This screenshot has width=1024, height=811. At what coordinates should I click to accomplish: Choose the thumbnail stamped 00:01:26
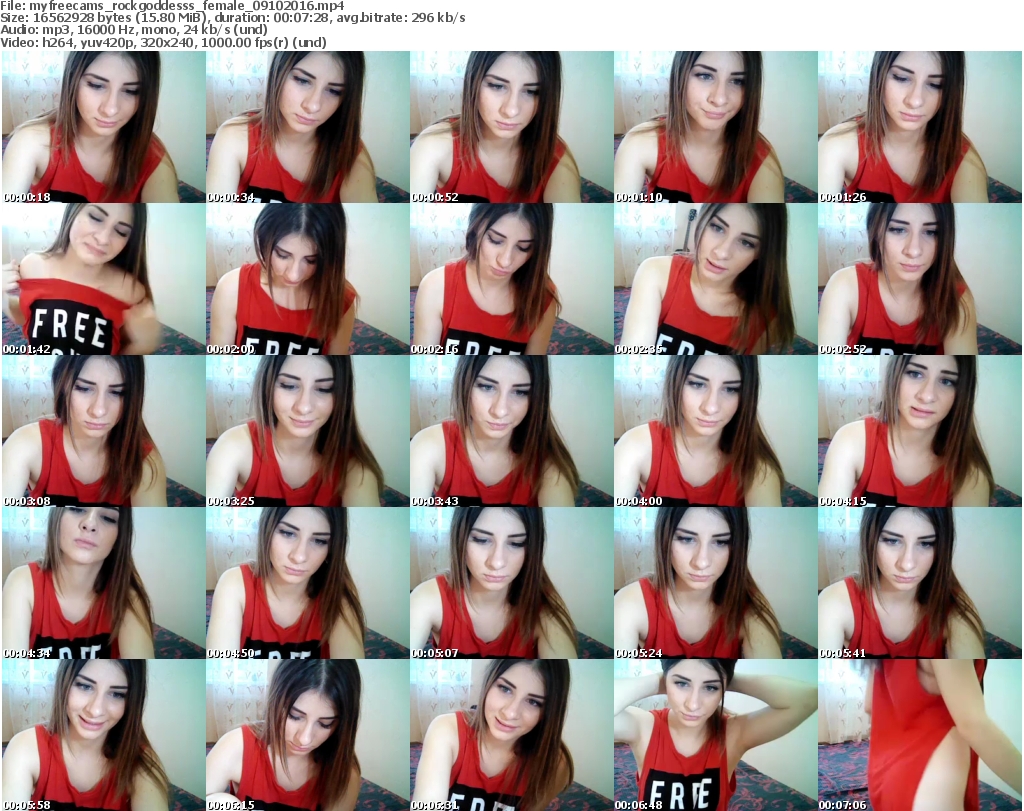click(920, 127)
